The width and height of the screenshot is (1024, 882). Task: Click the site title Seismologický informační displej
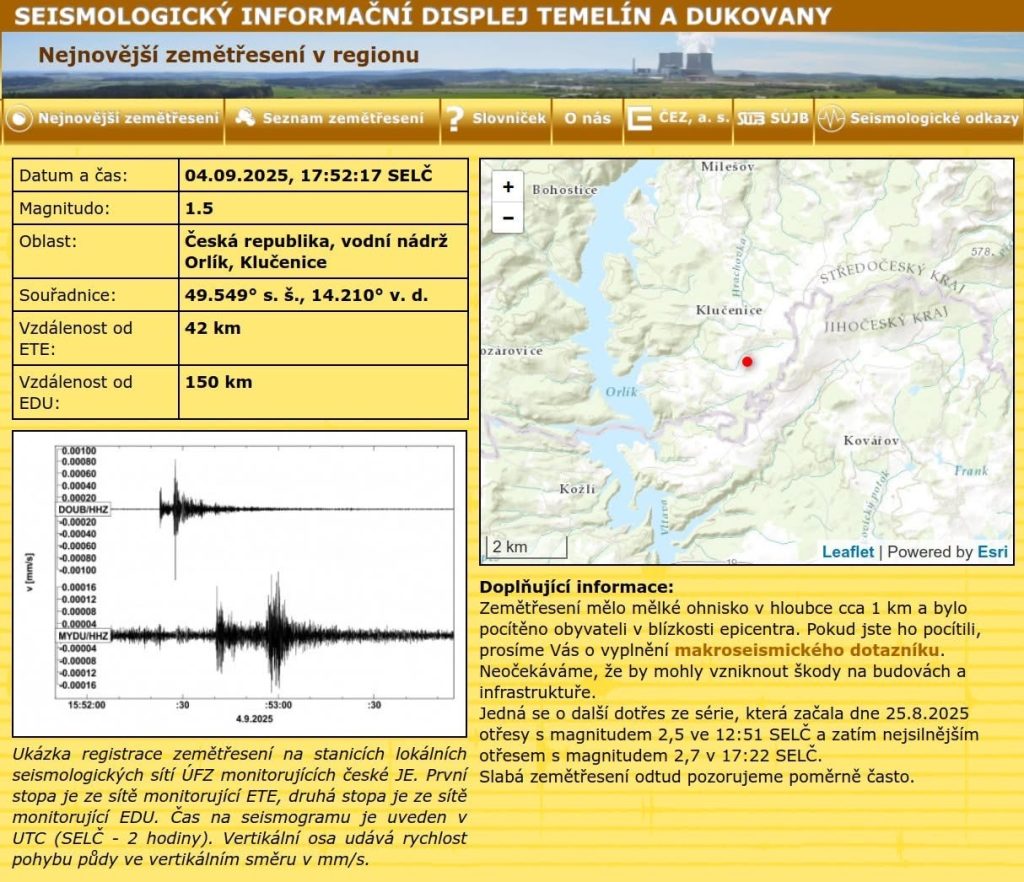423,16
